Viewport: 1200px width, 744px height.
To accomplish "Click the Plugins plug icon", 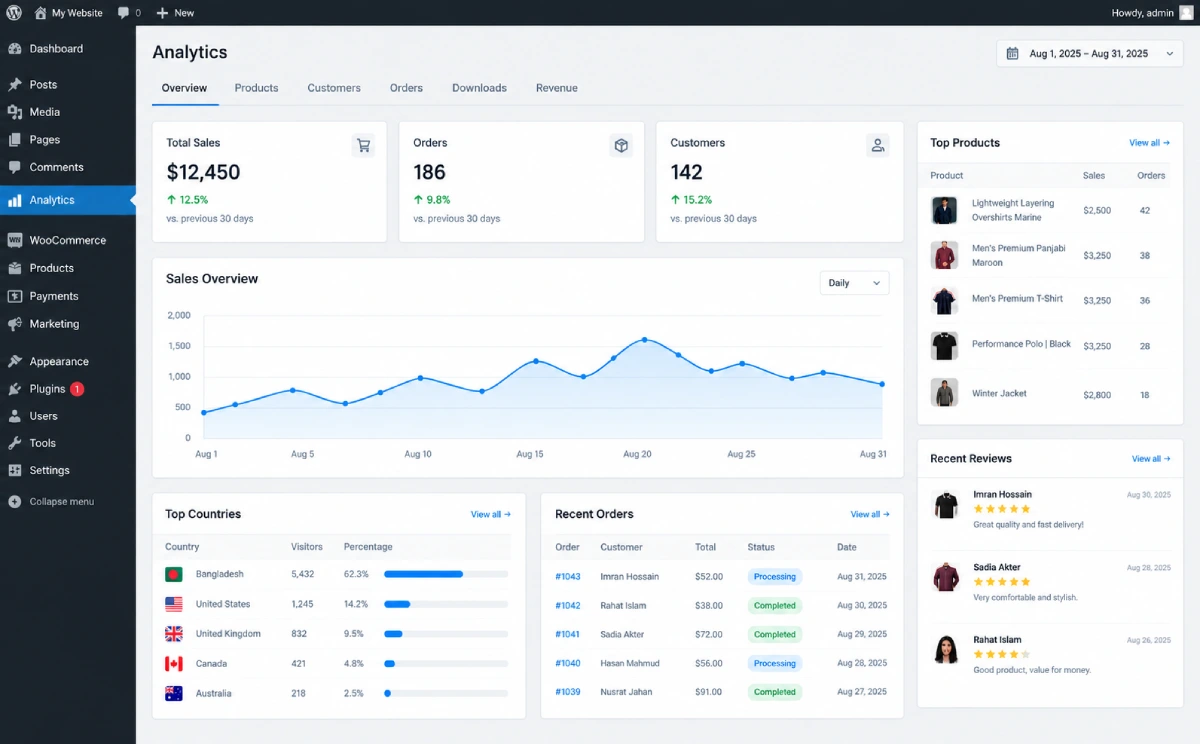I will pos(14,389).
